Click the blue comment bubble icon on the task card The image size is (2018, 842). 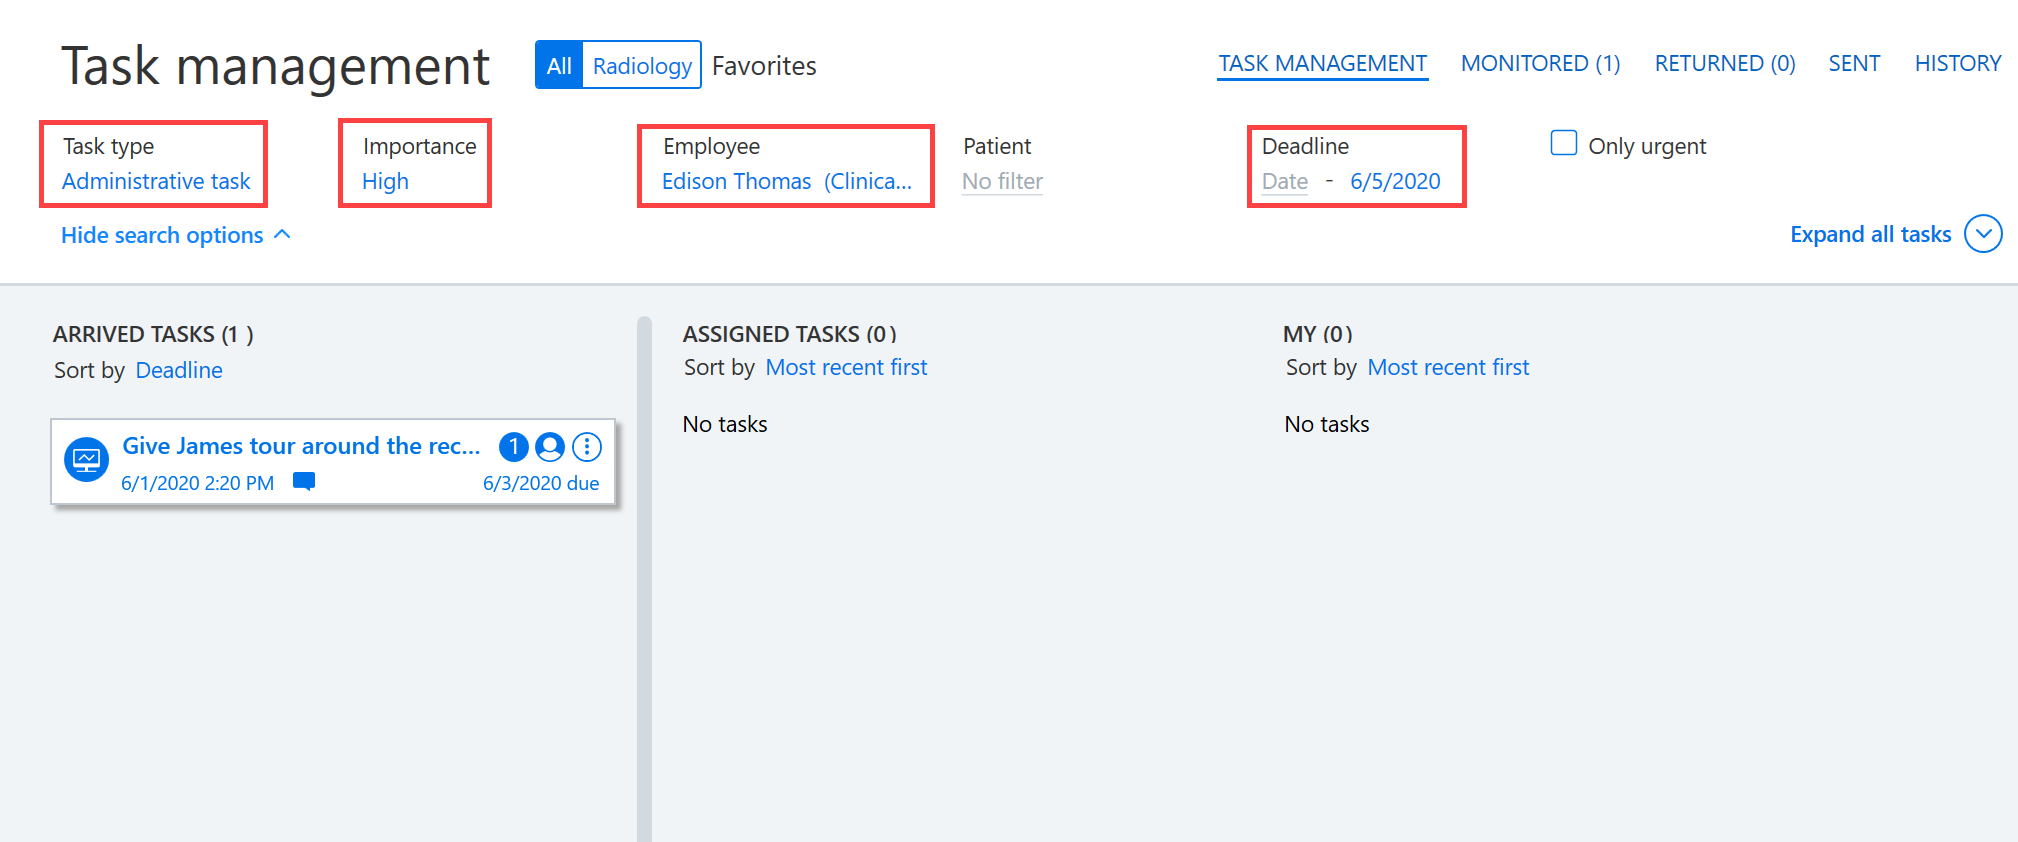(x=304, y=482)
